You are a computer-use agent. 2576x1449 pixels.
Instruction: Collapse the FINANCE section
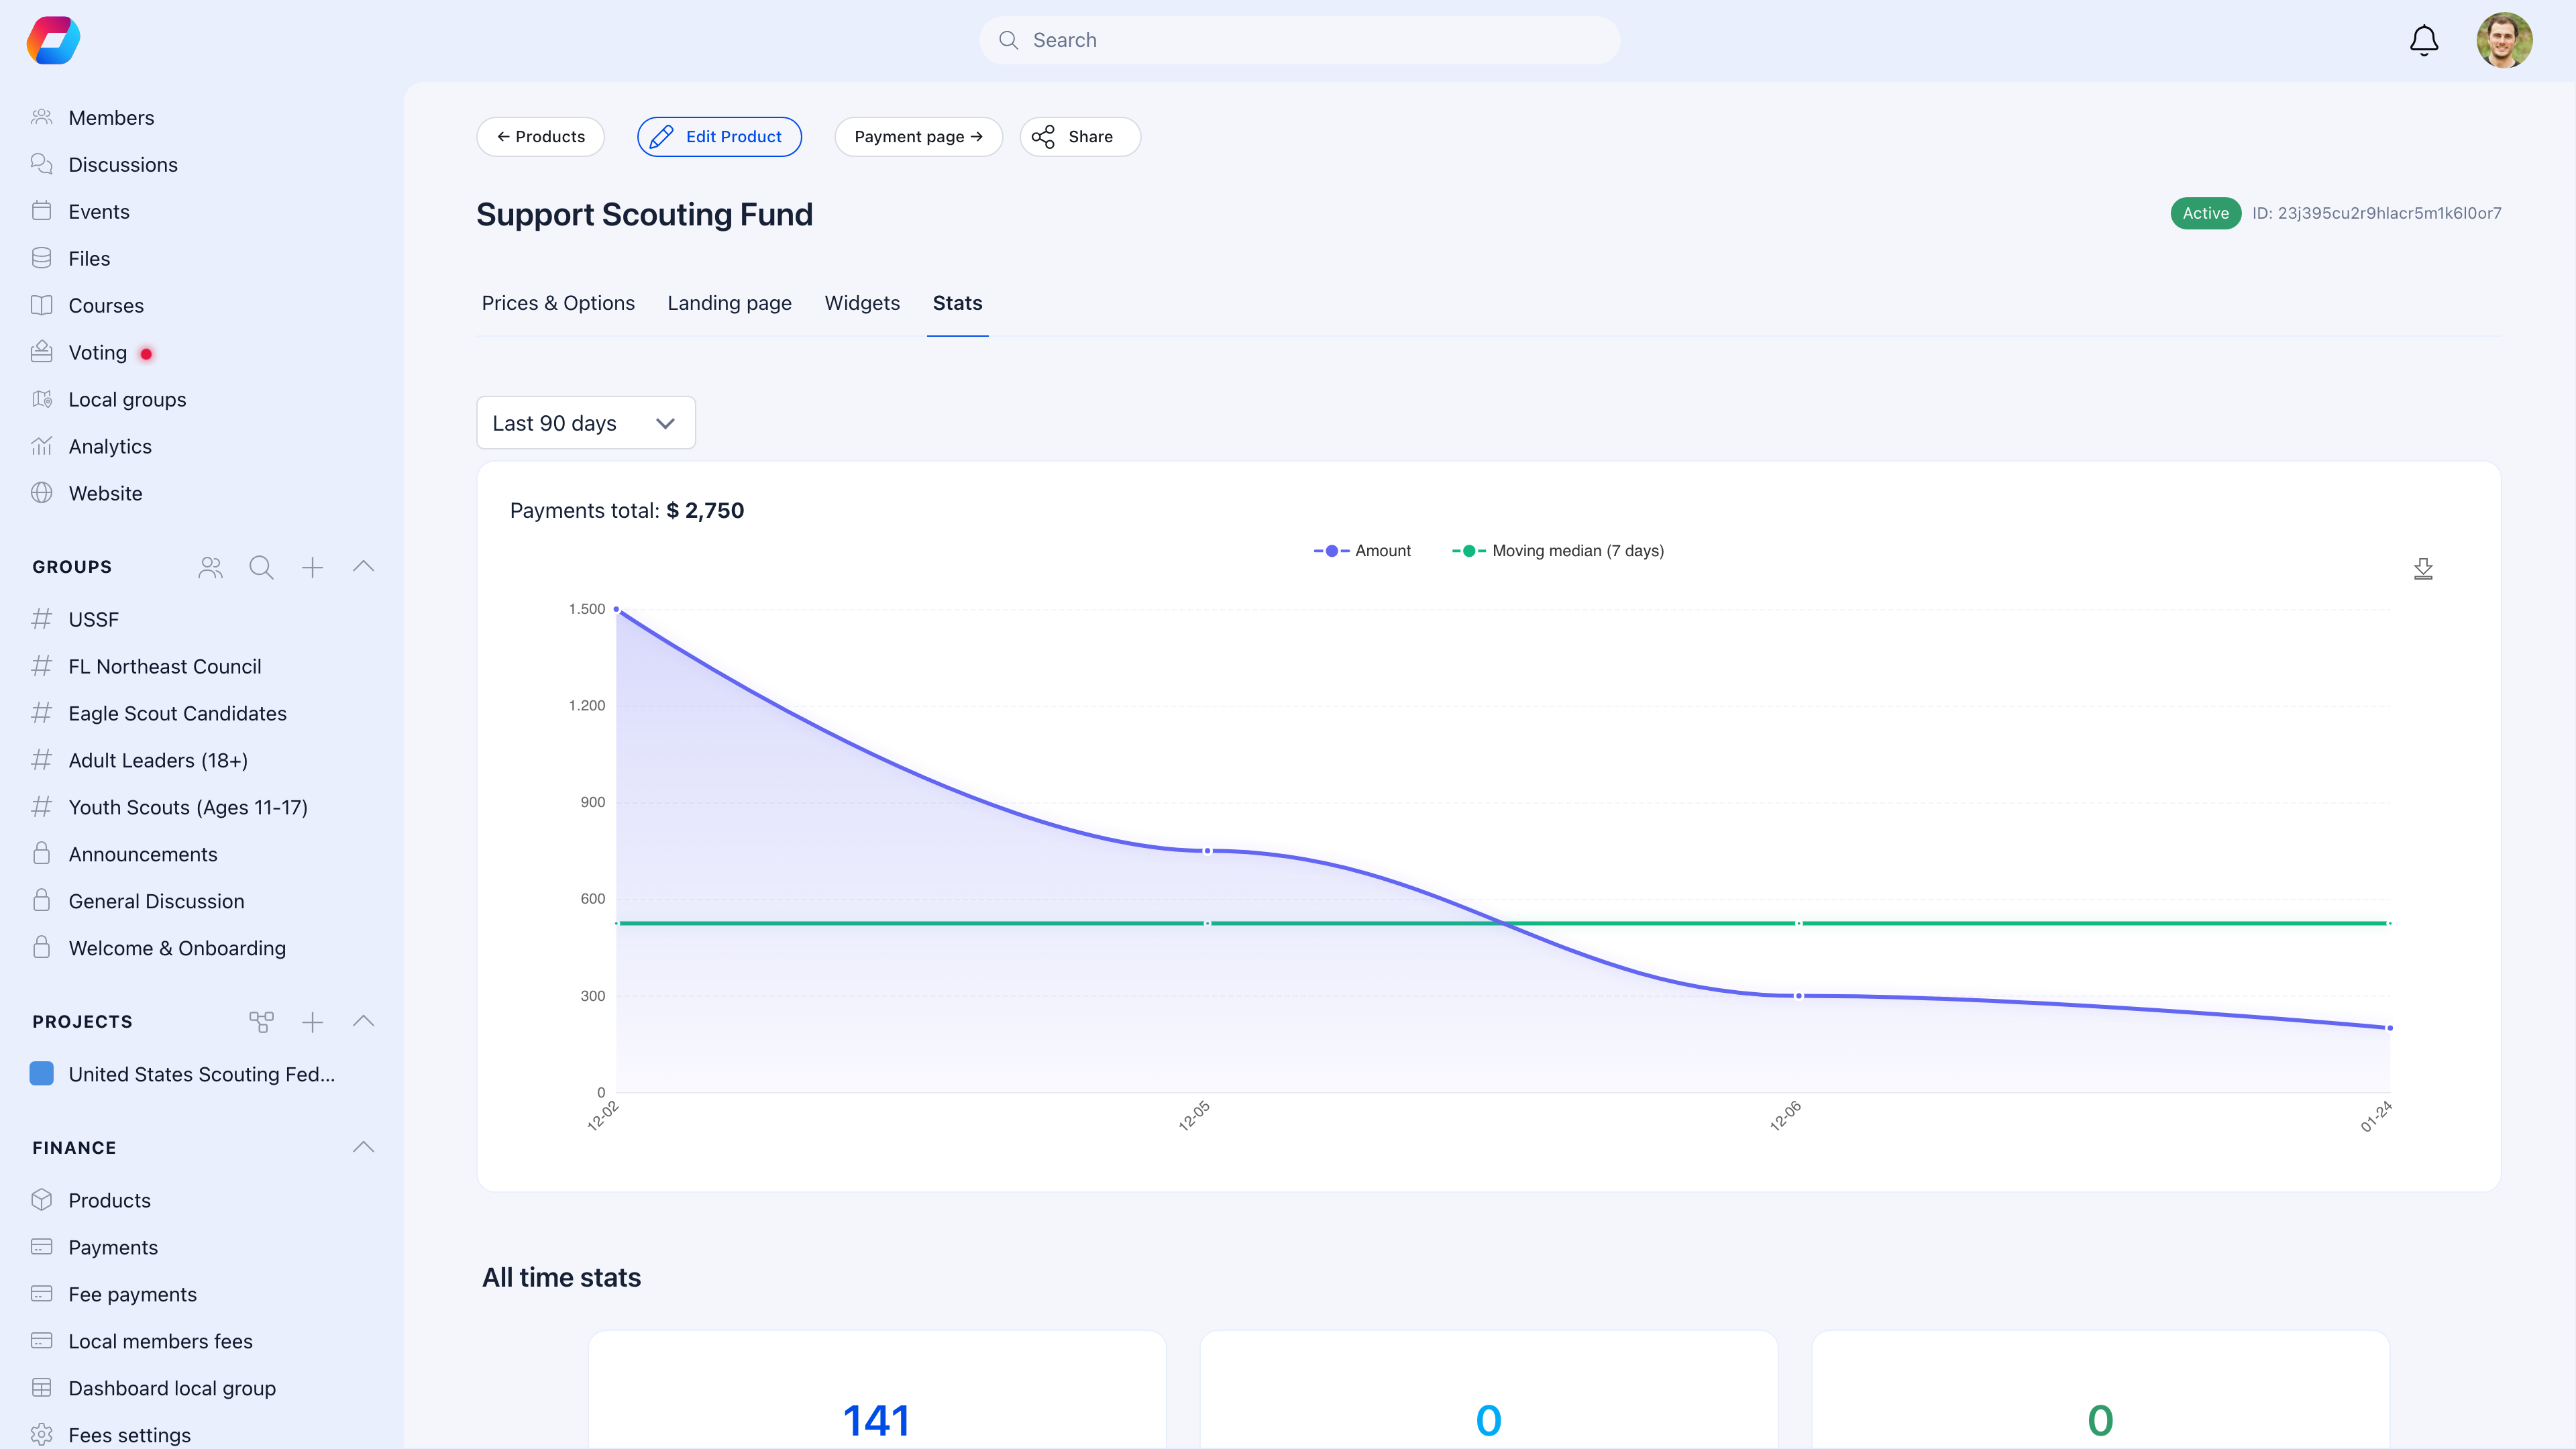(363, 1147)
